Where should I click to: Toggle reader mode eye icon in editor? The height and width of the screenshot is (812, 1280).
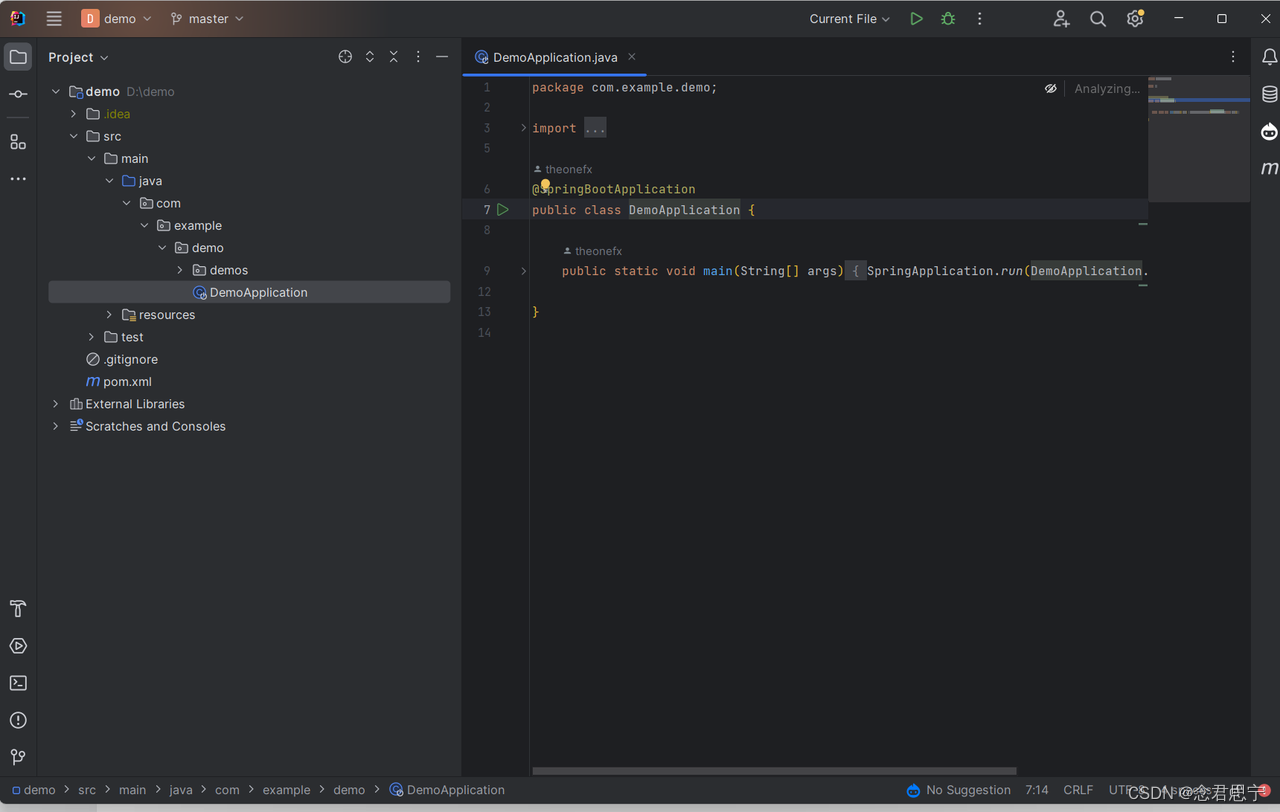[1051, 89]
